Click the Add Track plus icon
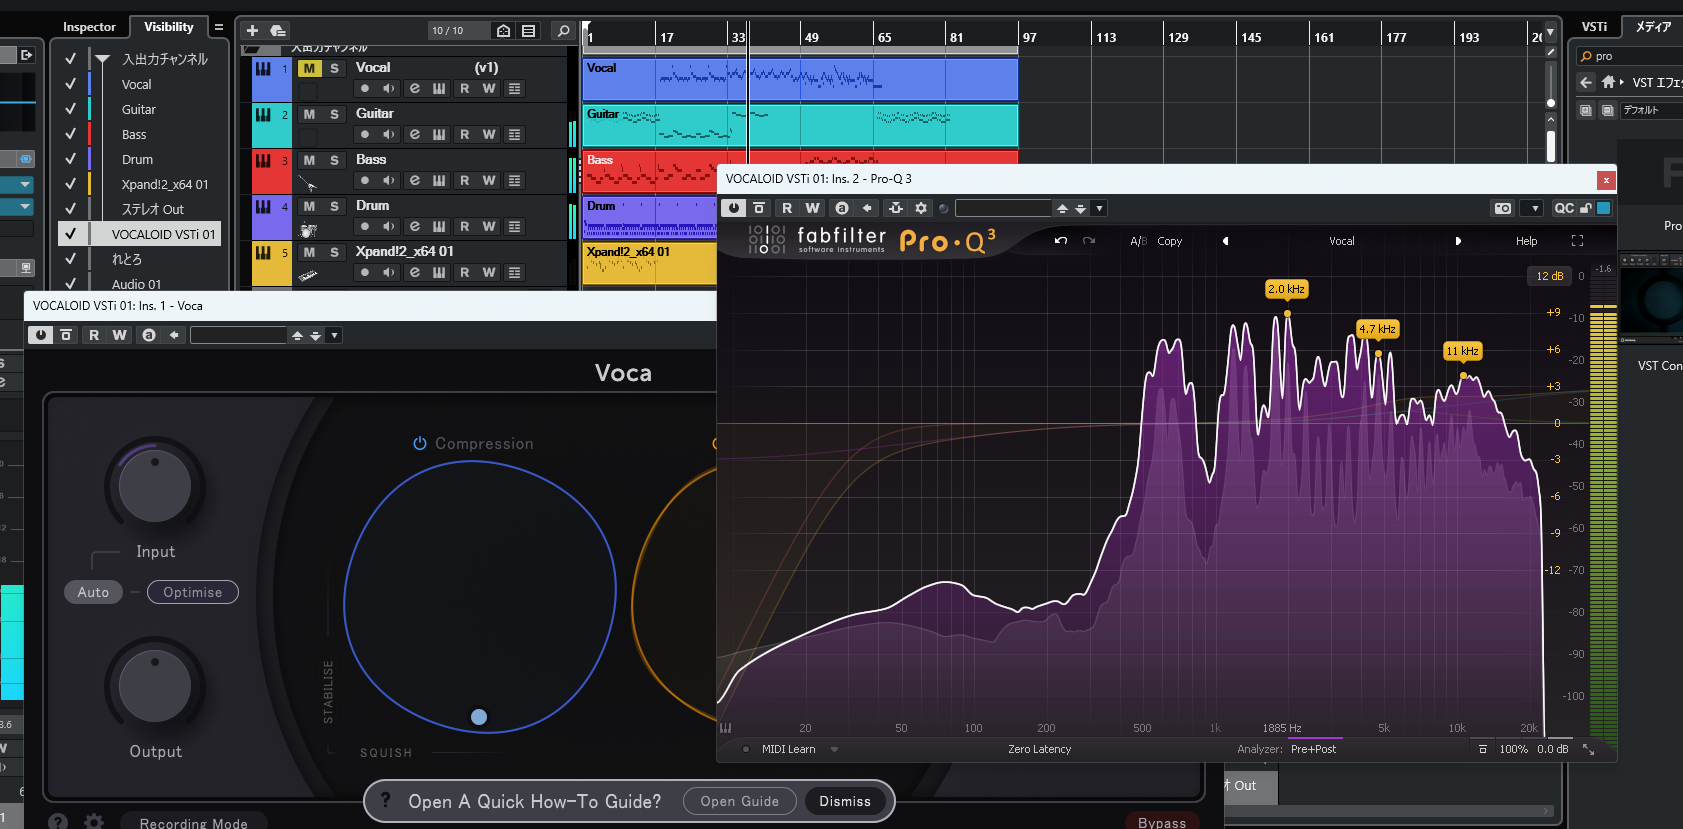The image size is (1683, 829). point(252,31)
